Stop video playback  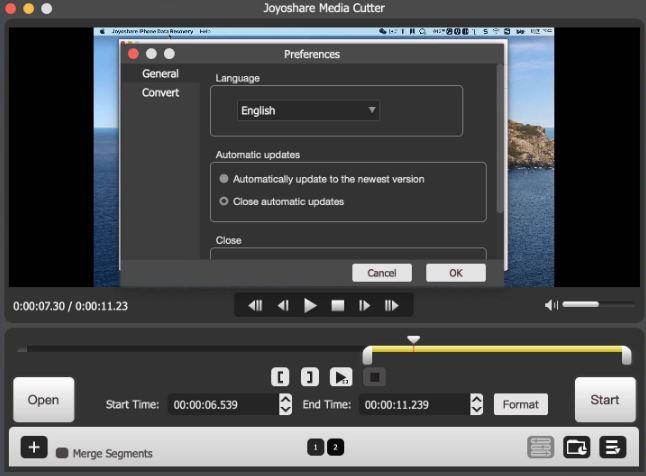click(x=338, y=305)
